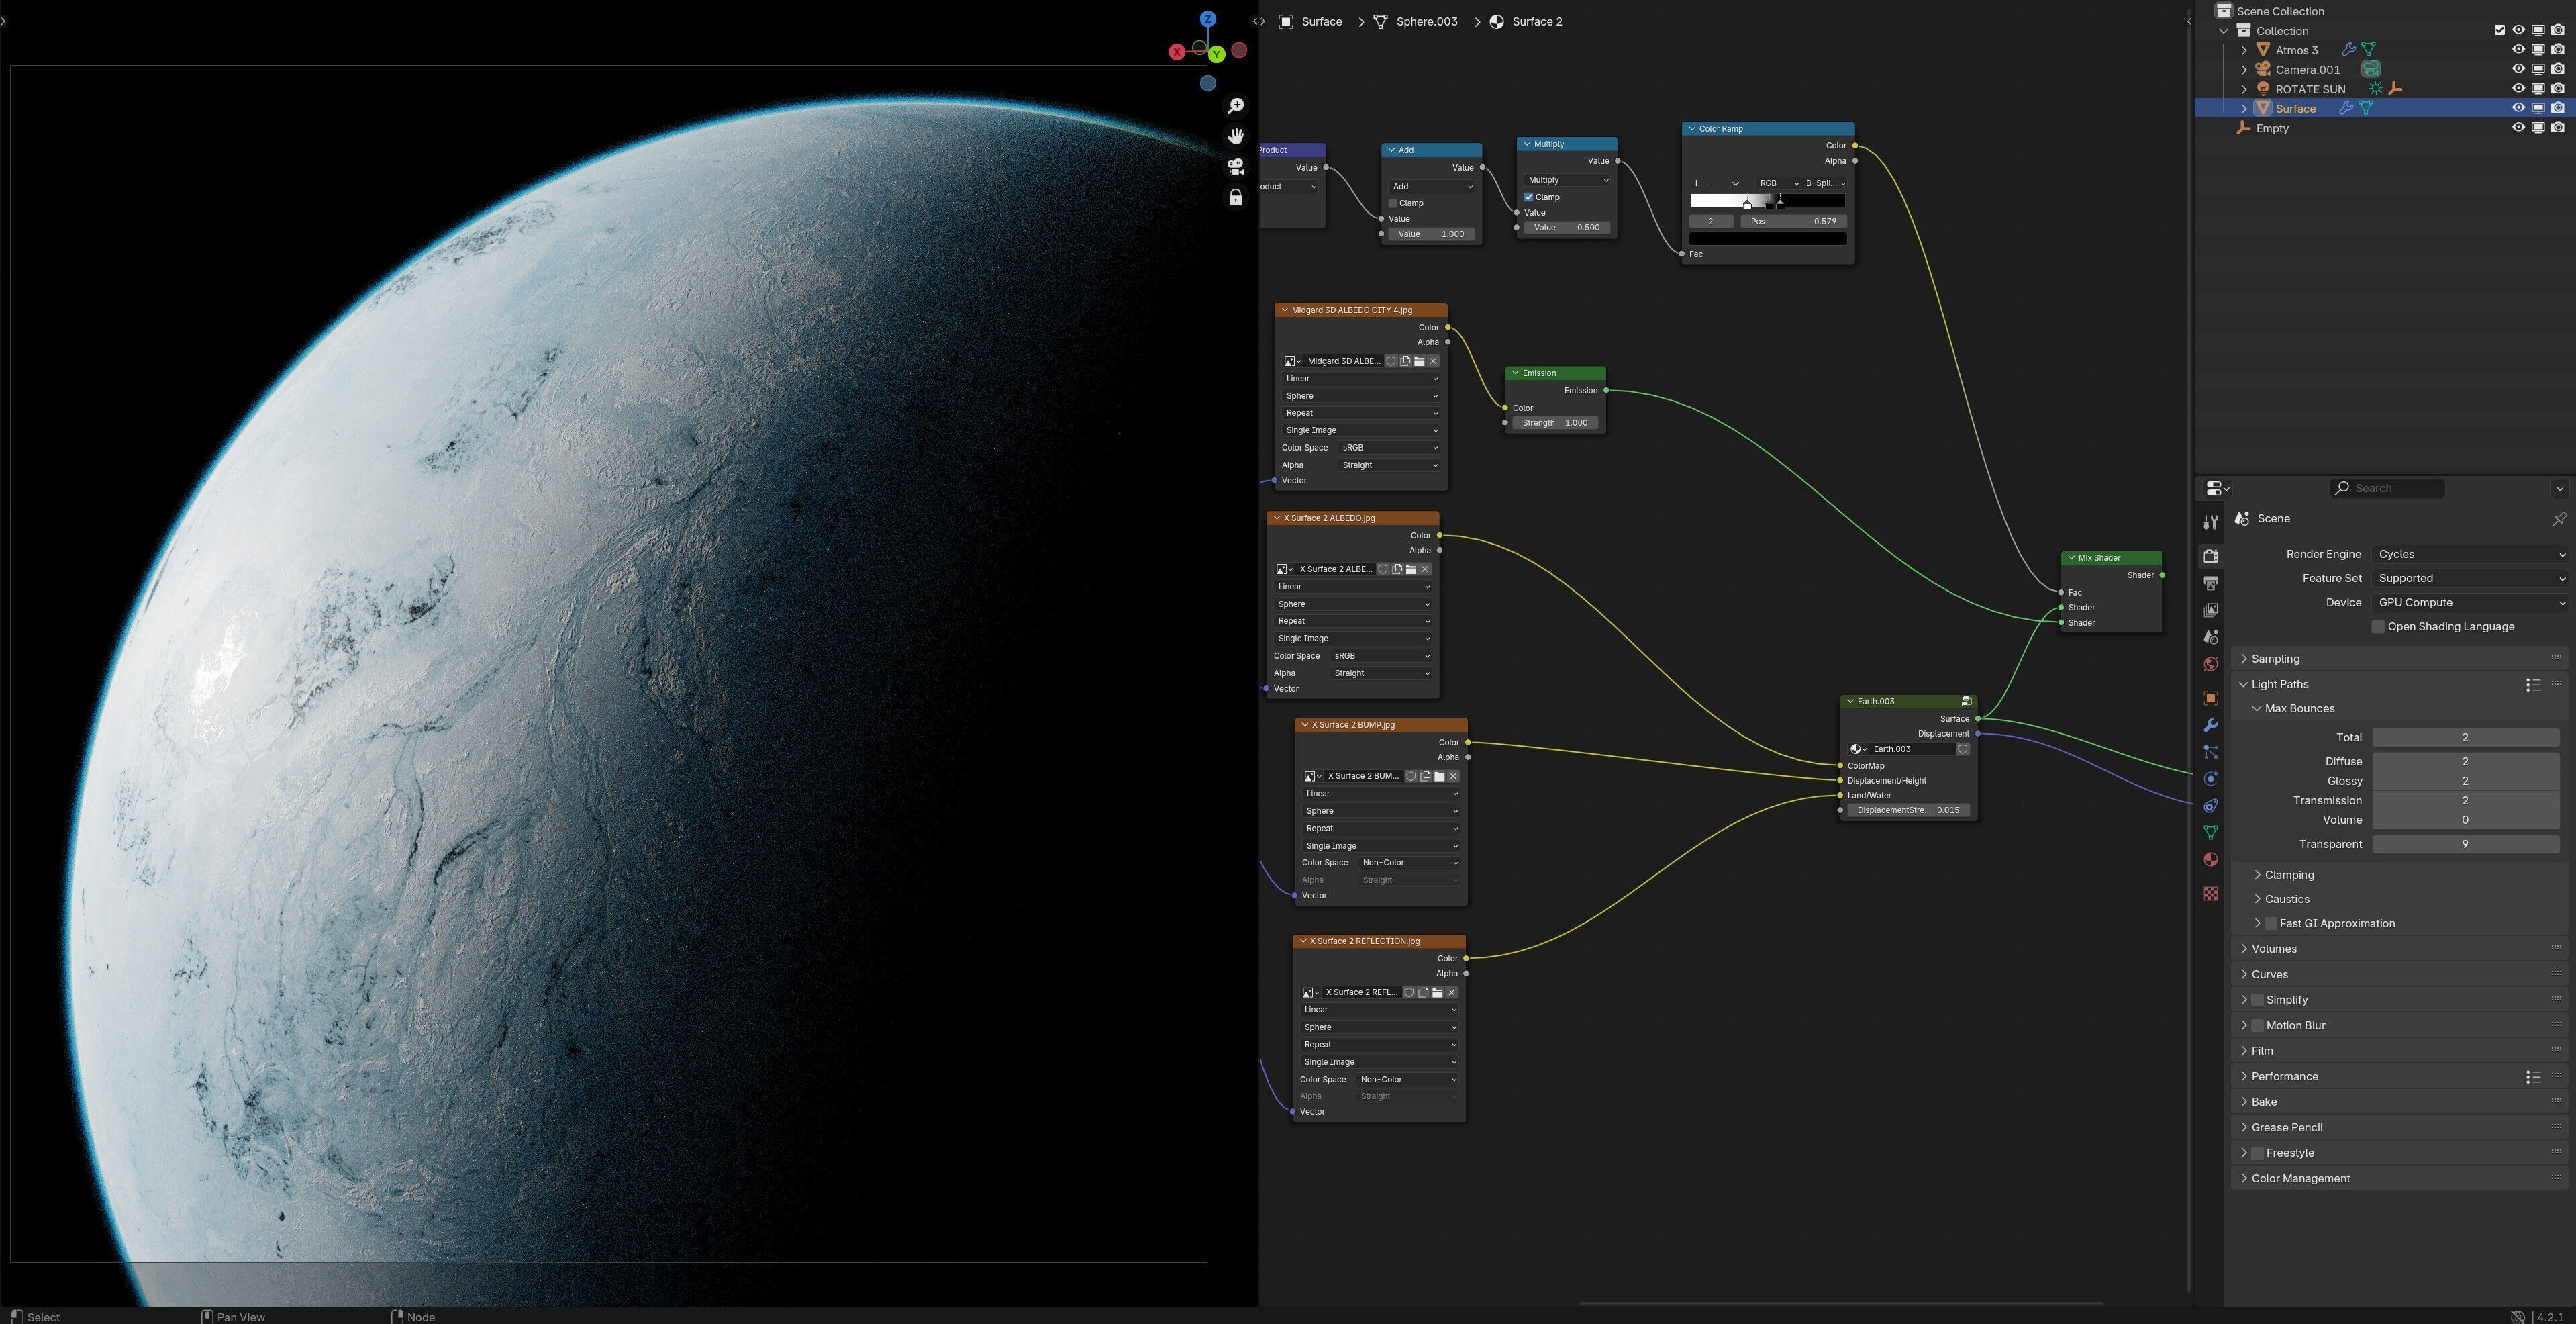Uncheck Clamp on the Multiply node

click(1529, 197)
